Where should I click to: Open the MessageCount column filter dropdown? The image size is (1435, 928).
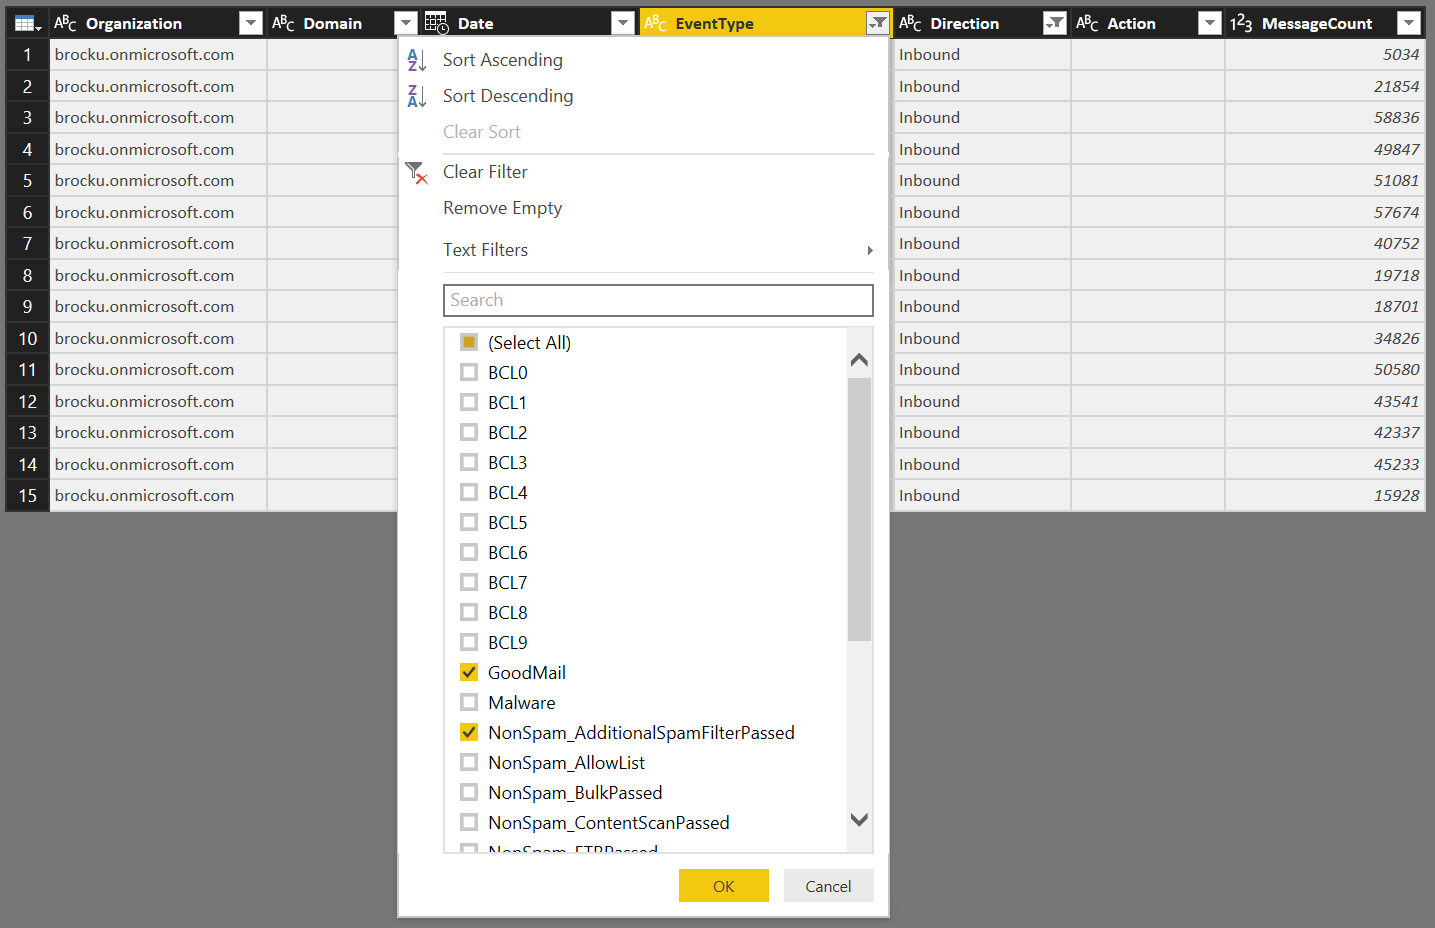(1408, 23)
